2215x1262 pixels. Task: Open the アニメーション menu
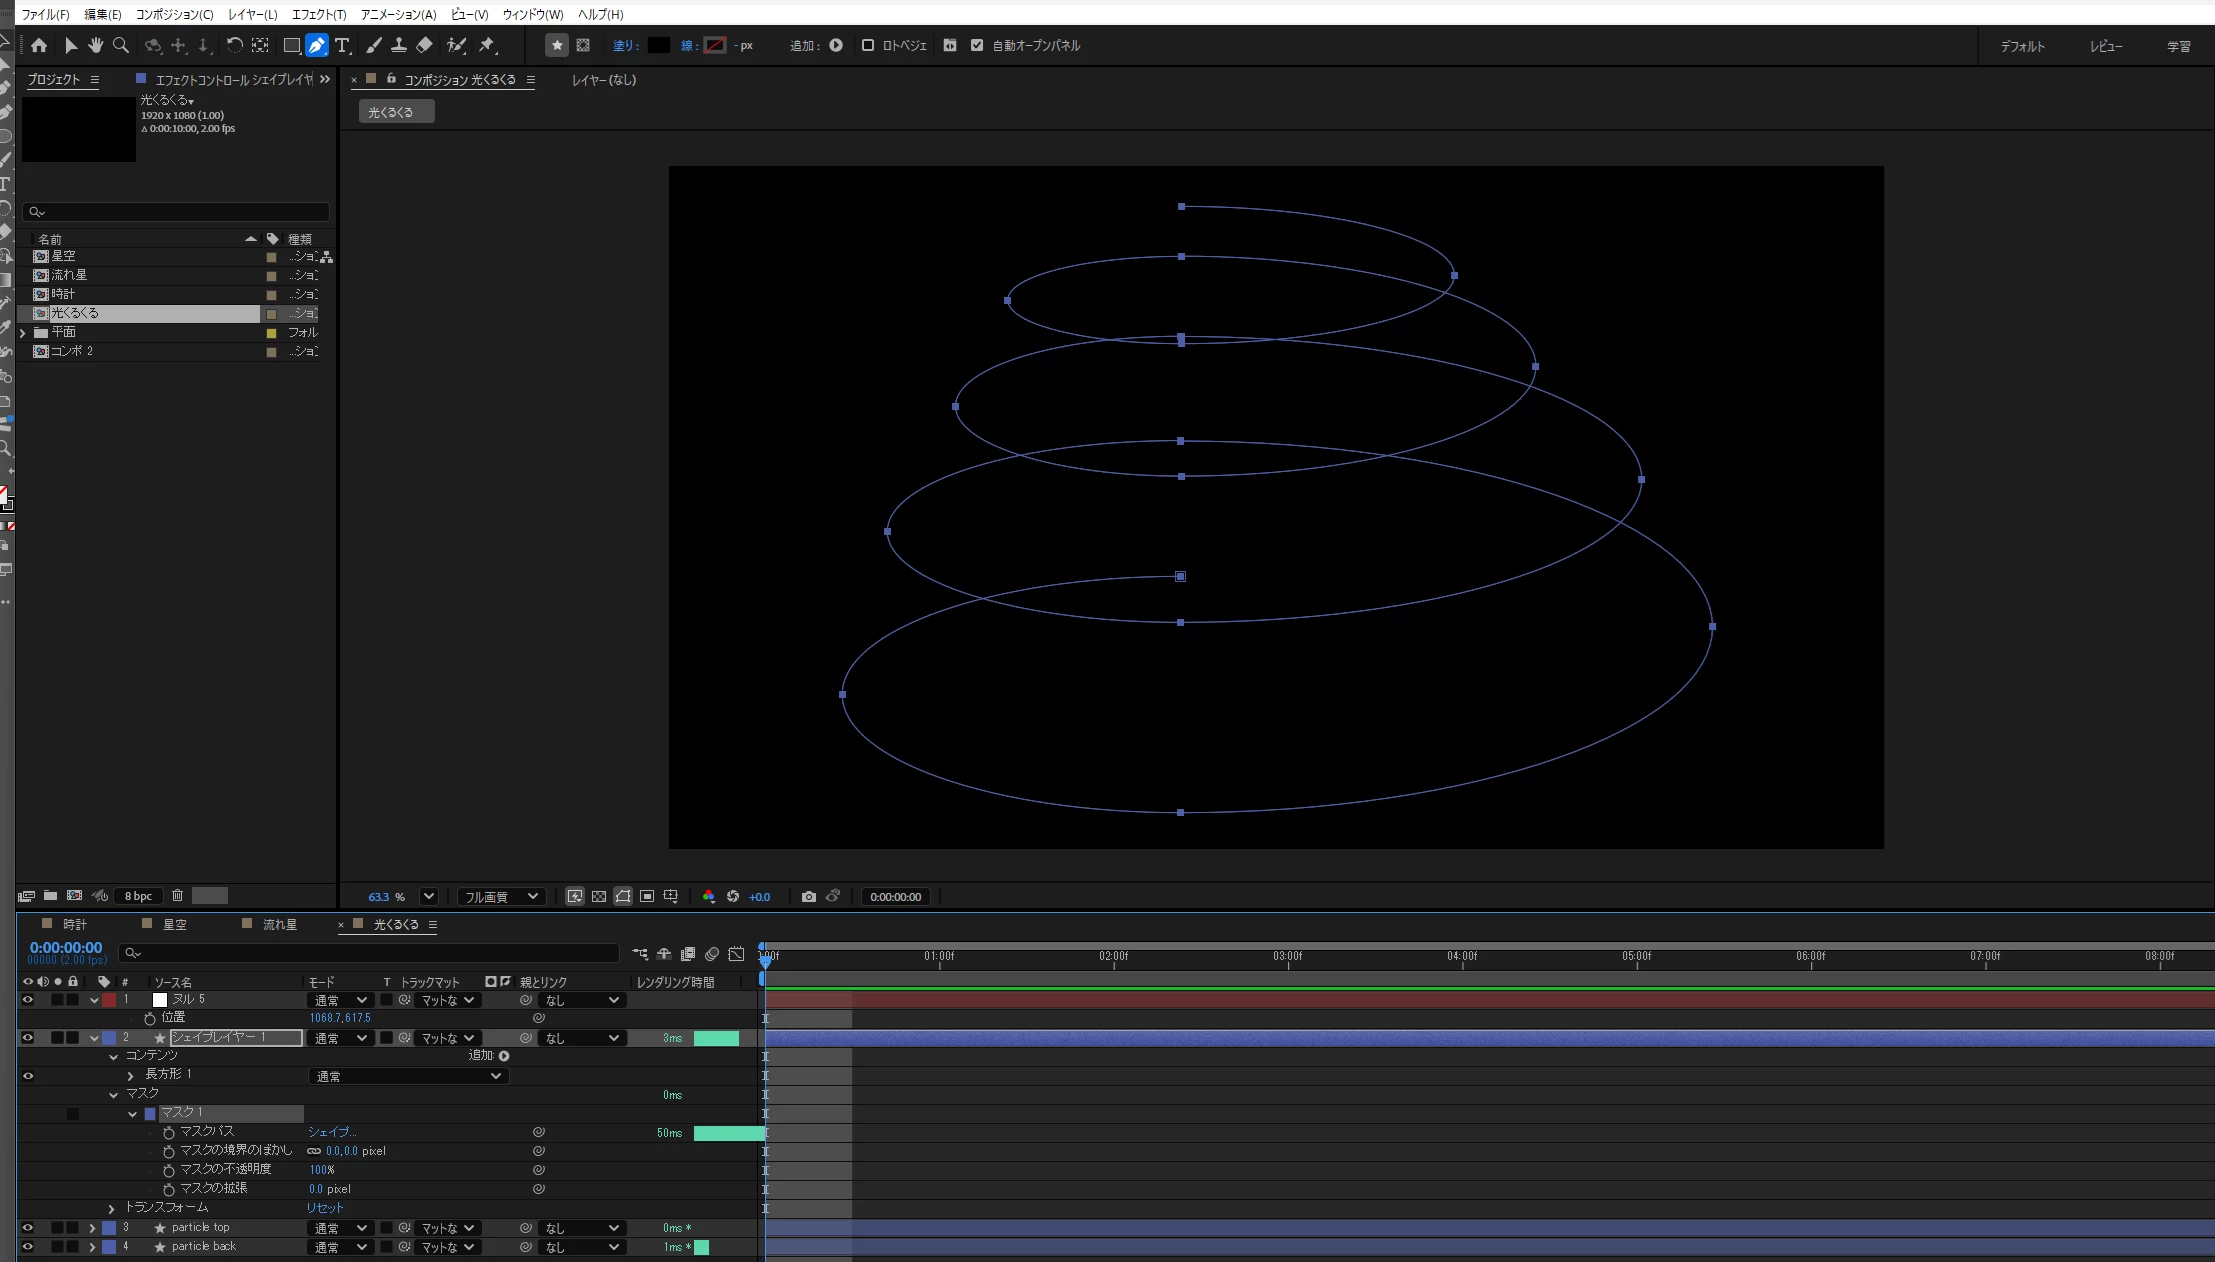pos(398,14)
